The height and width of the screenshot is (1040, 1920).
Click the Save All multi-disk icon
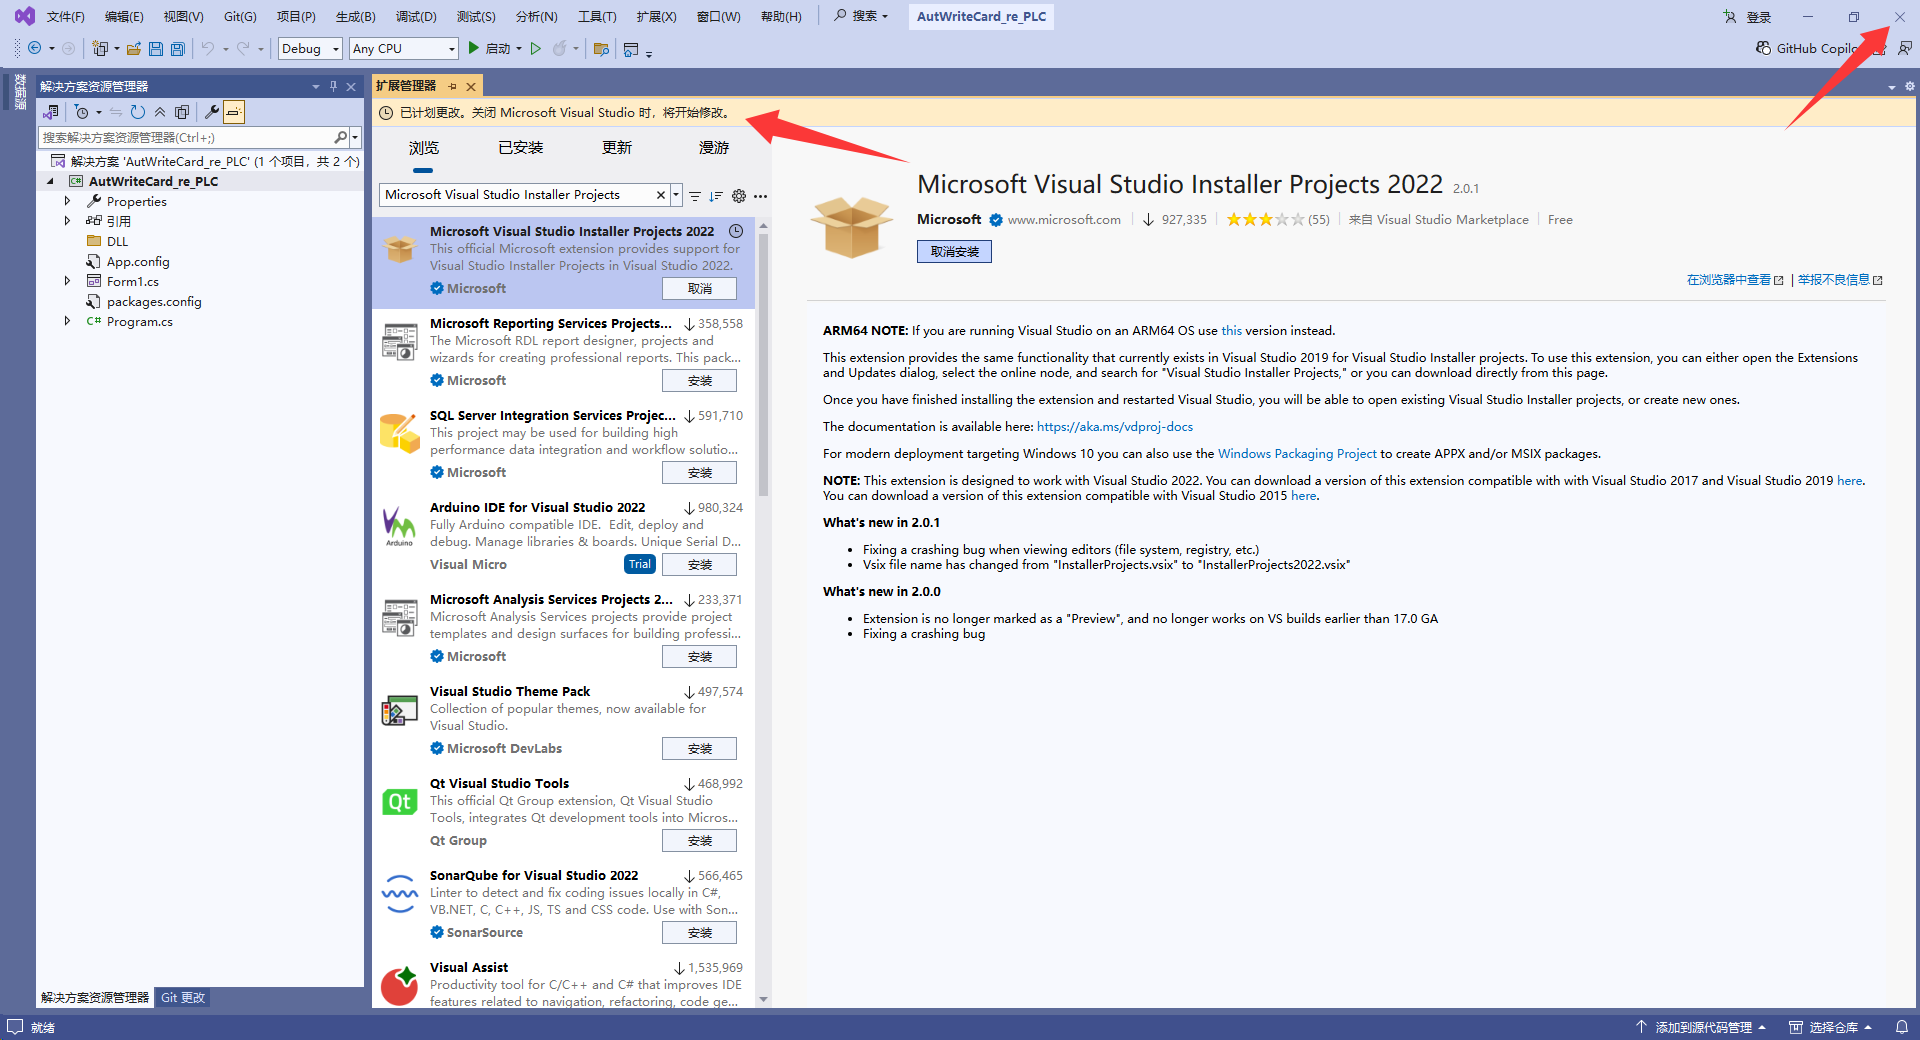178,48
